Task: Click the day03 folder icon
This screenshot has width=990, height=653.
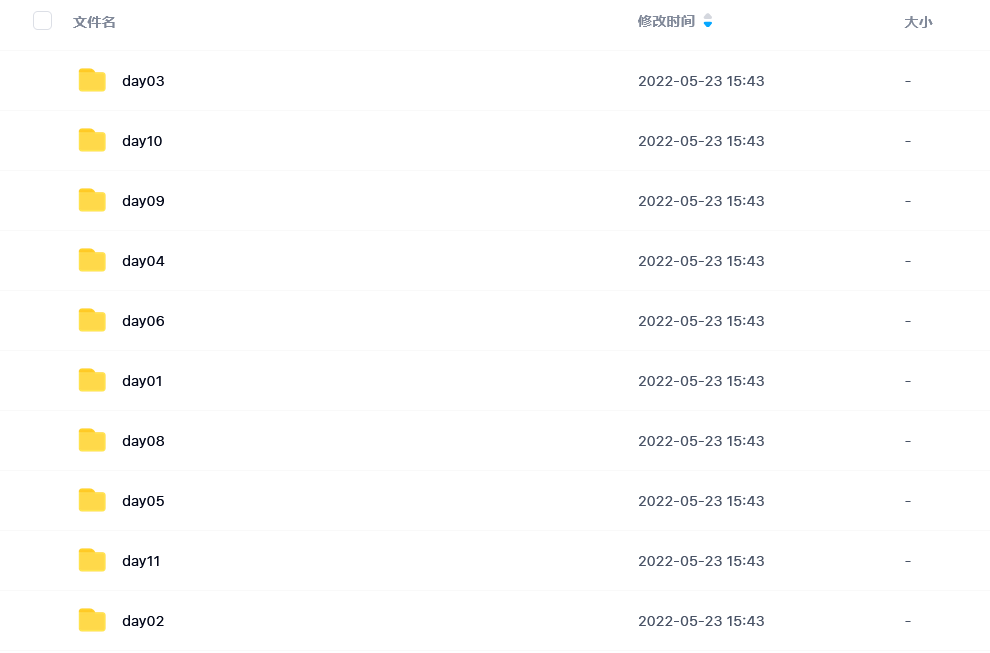Action: [x=92, y=80]
